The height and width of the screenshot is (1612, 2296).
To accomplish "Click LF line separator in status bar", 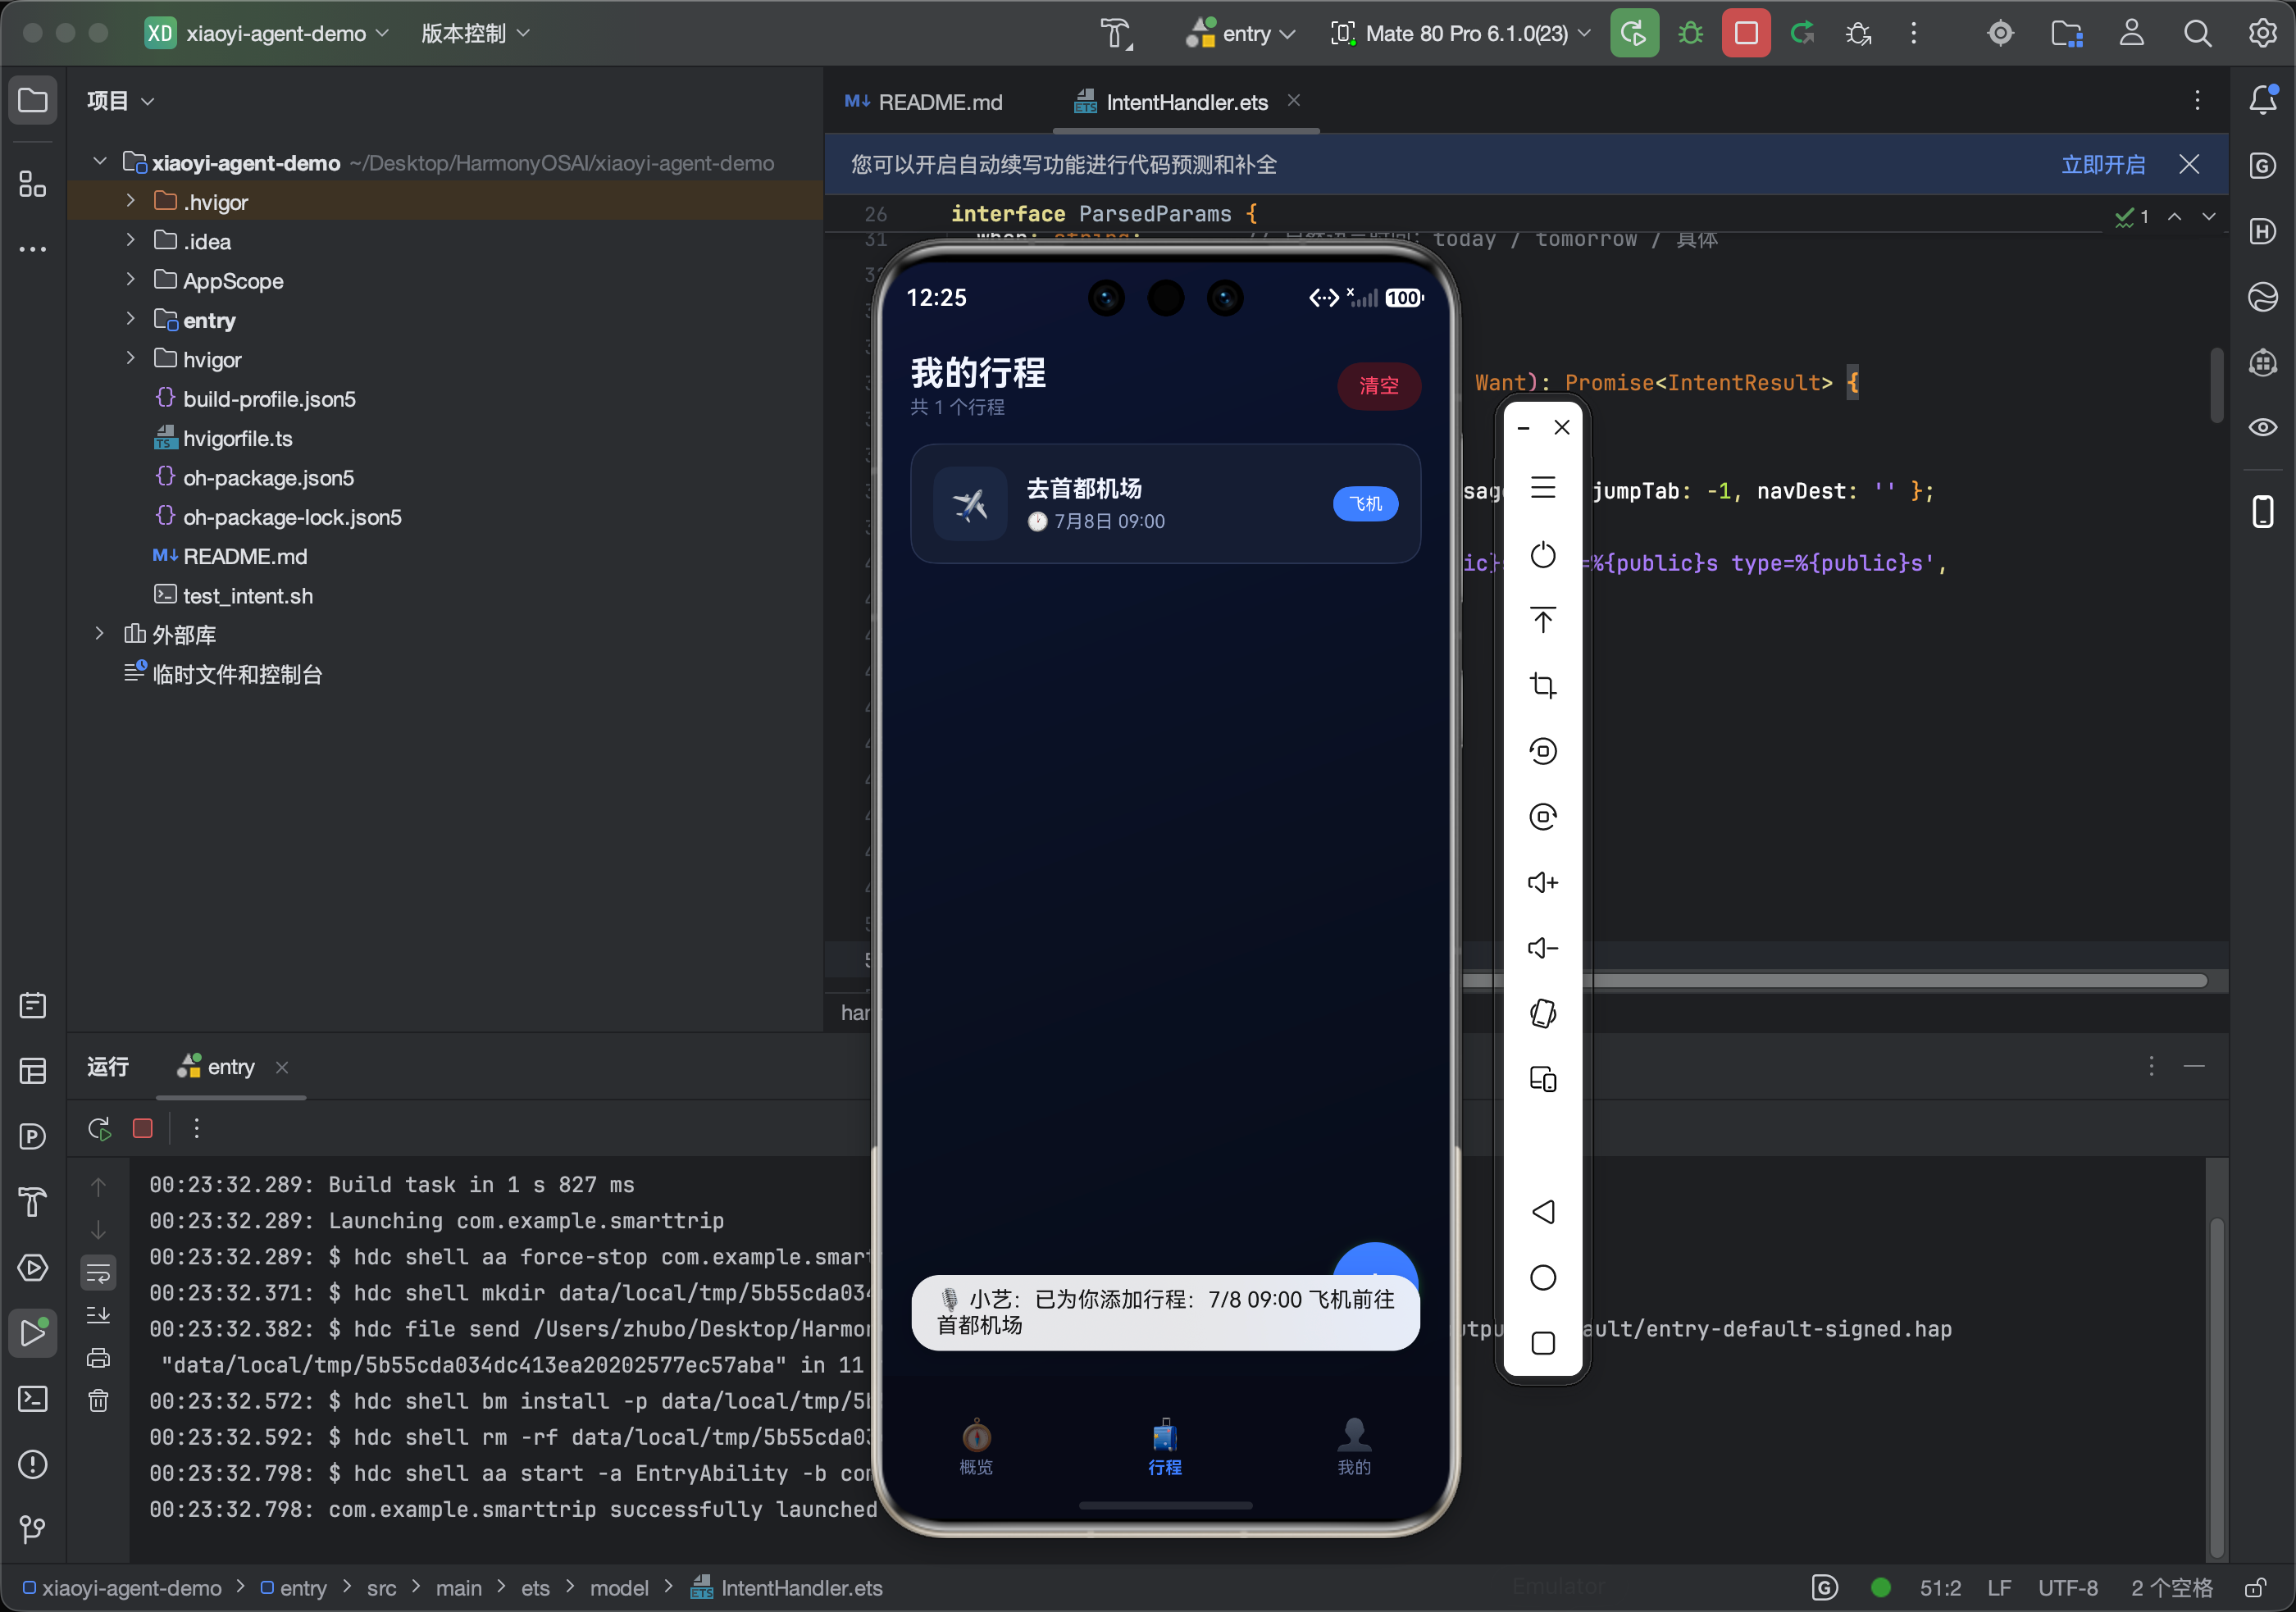I will 1999,1588.
